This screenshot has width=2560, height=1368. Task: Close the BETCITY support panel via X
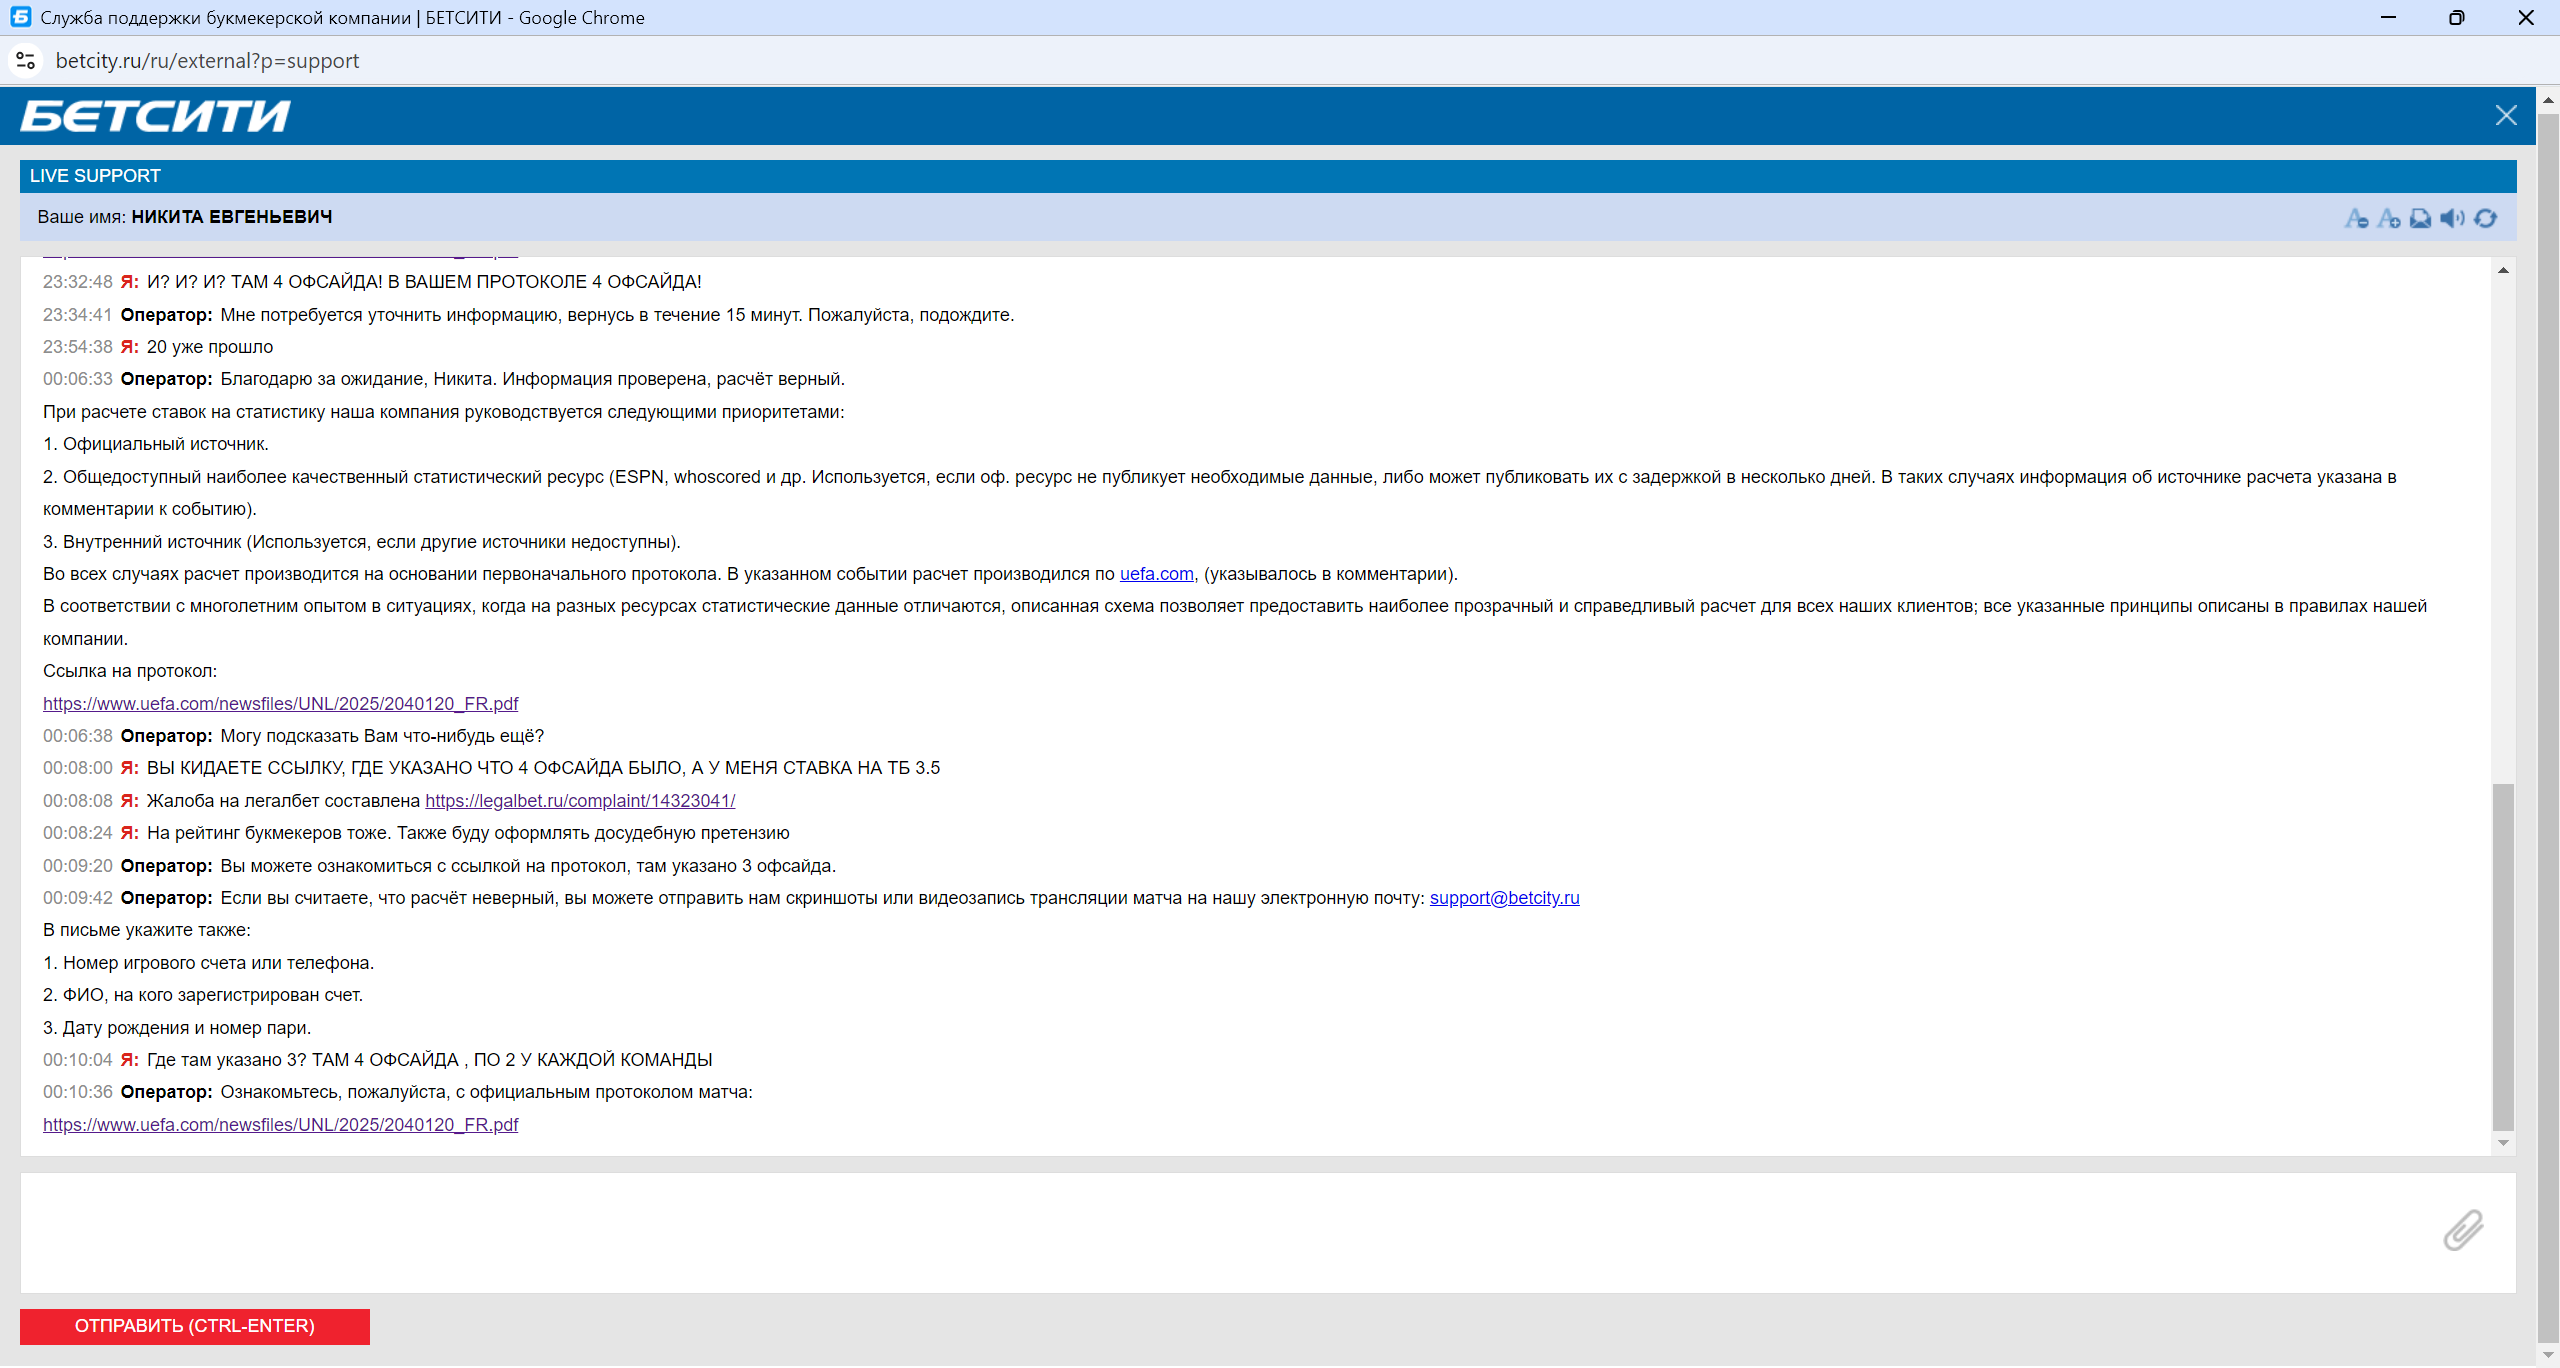[2505, 116]
